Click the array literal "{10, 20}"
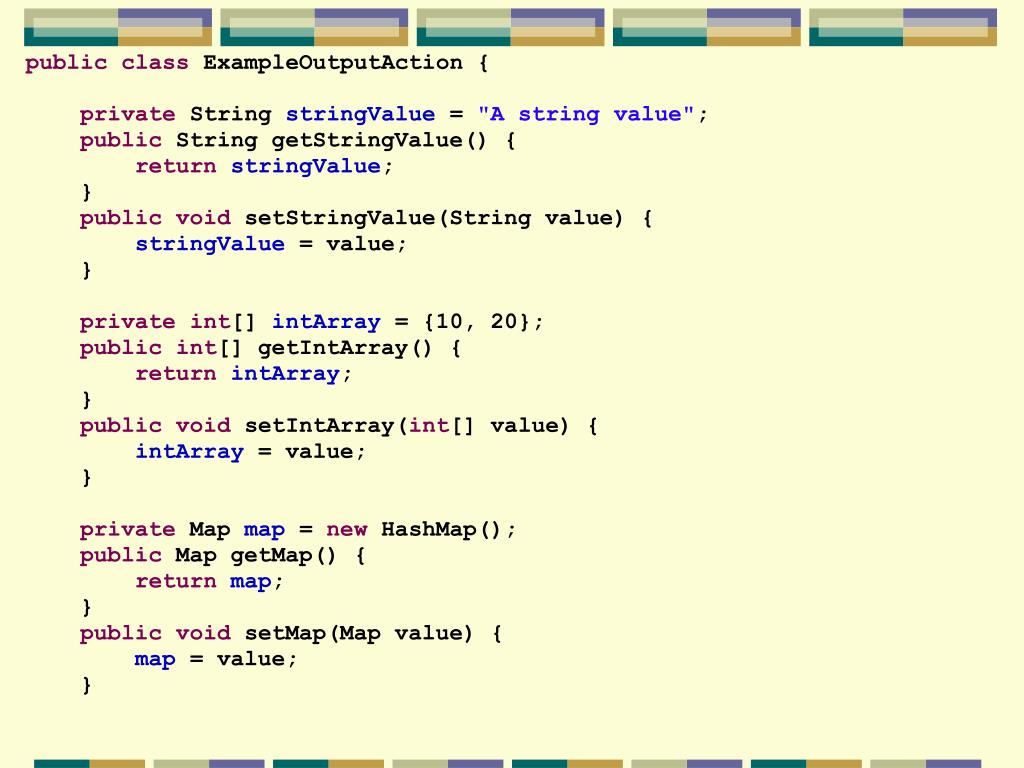 click(476, 322)
